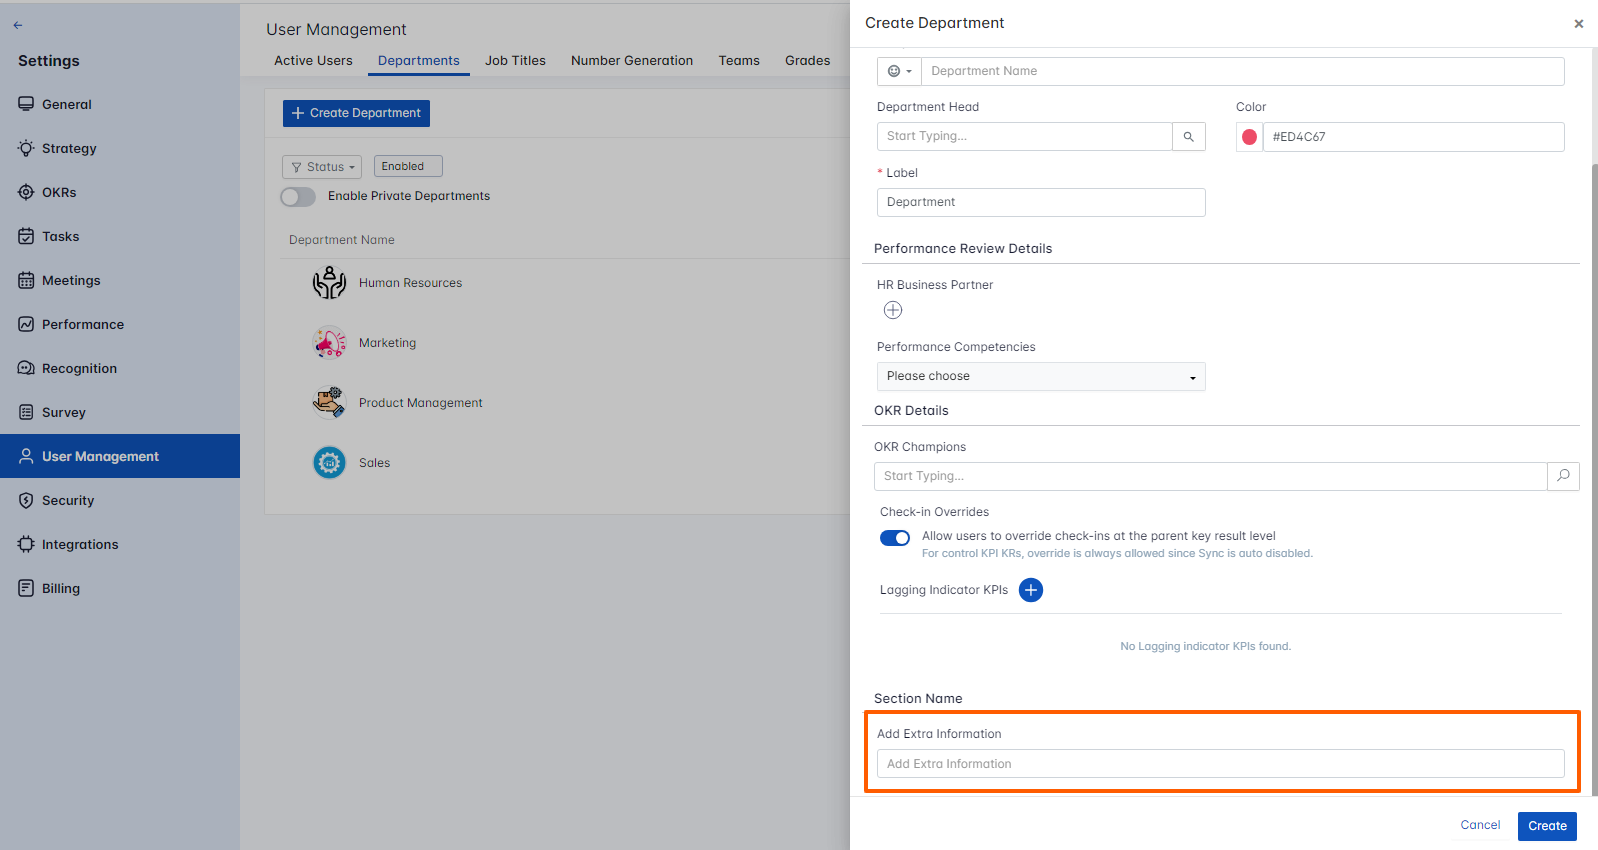Remove the Enabled status filter chip
Screen dimensions: 1598x850
point(408,167)
